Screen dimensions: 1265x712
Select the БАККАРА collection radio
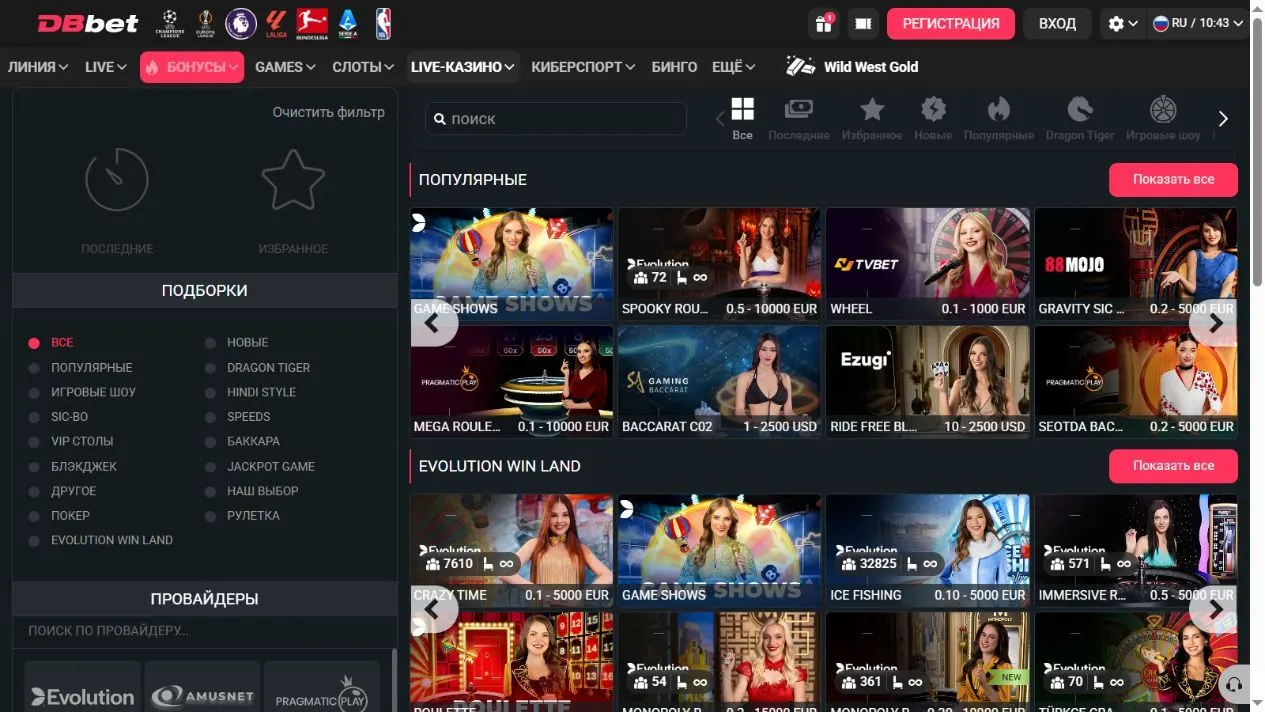click(x=210, y=442)
